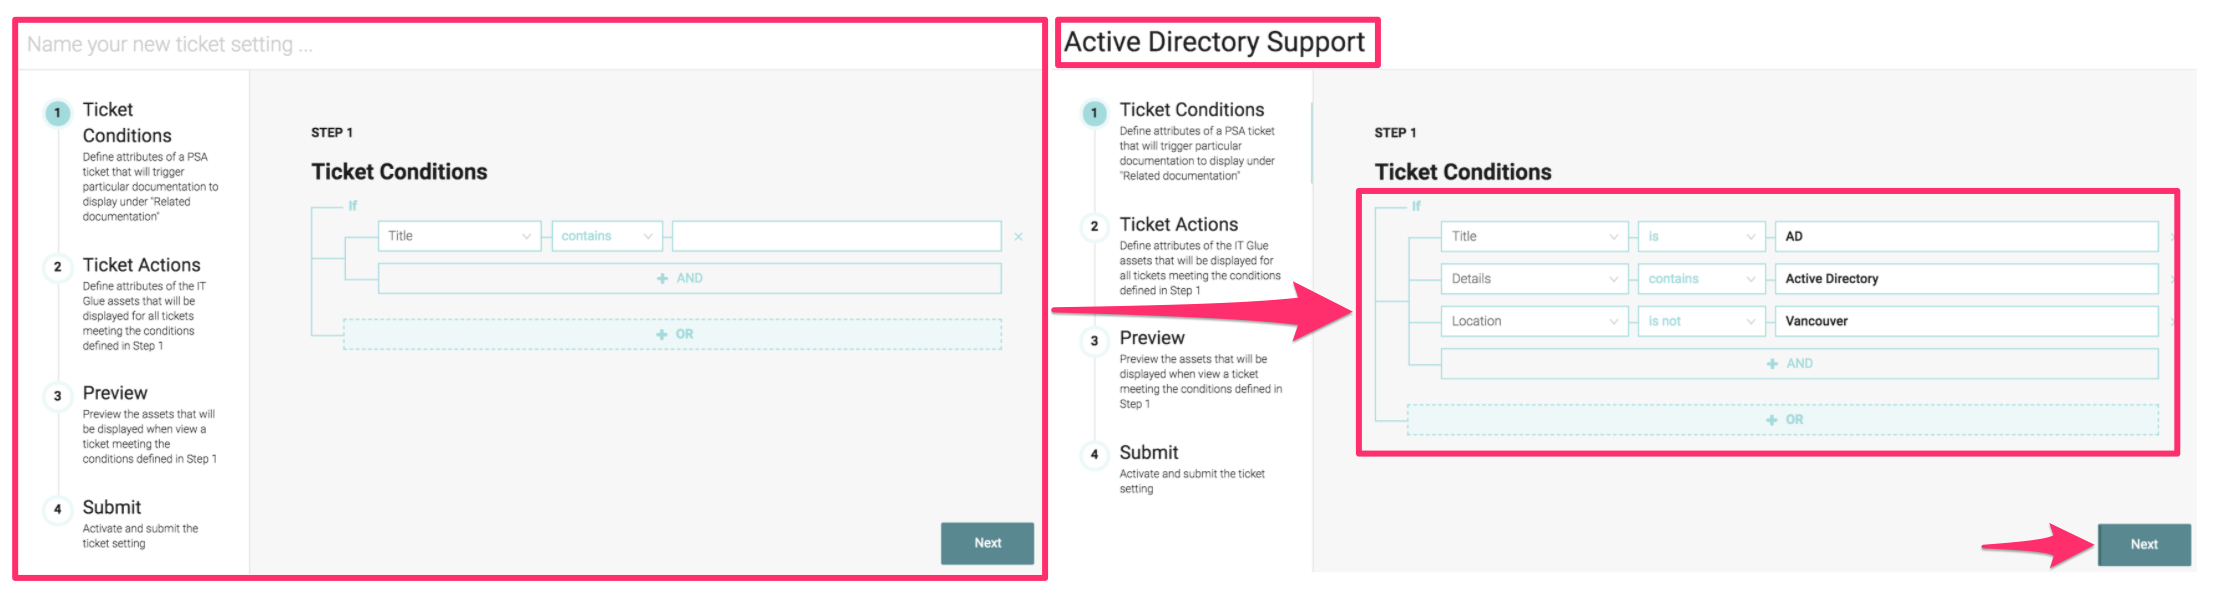Click the plus OR button below the Location condition group
2236x610 pixels.
1782,420
